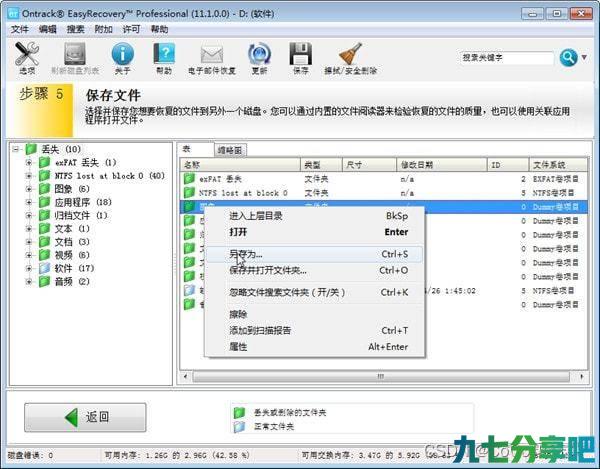Screen dimensions: 600x469
Task: Collapse the 丢失 (10) root node
Action: (x=15, y=149)
